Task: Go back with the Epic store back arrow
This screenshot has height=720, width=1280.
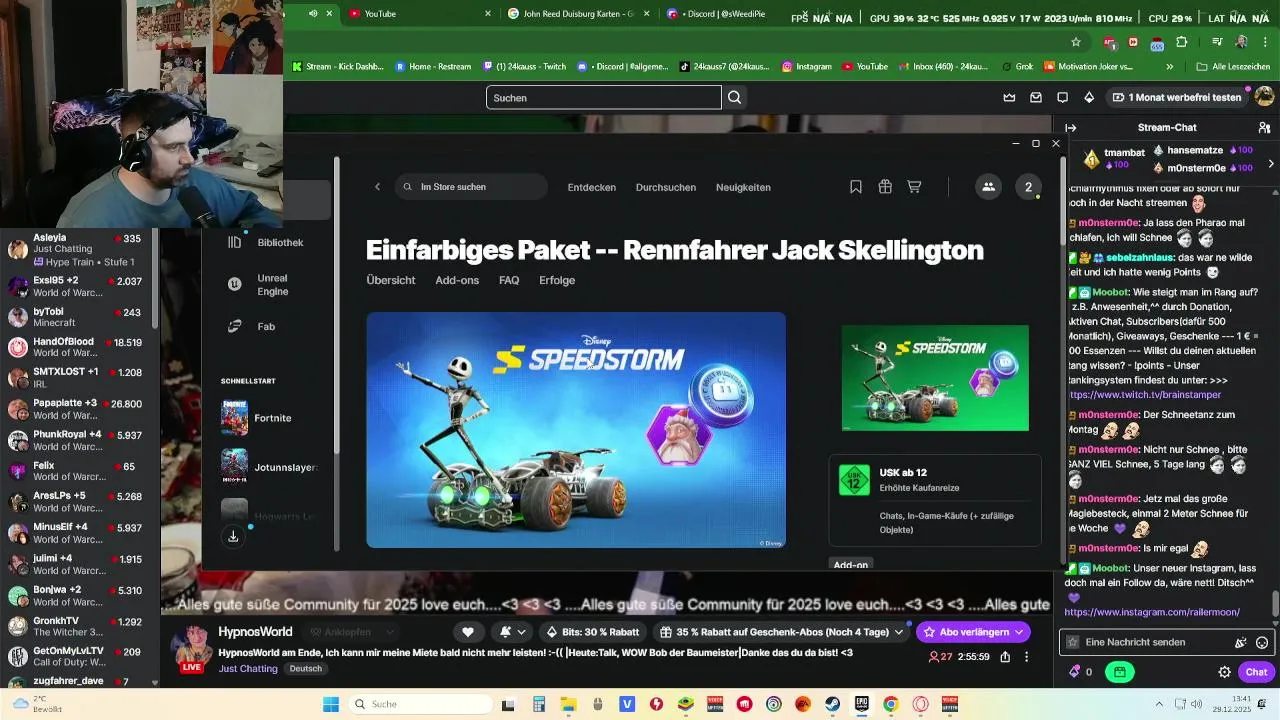Action: (377, 187)
